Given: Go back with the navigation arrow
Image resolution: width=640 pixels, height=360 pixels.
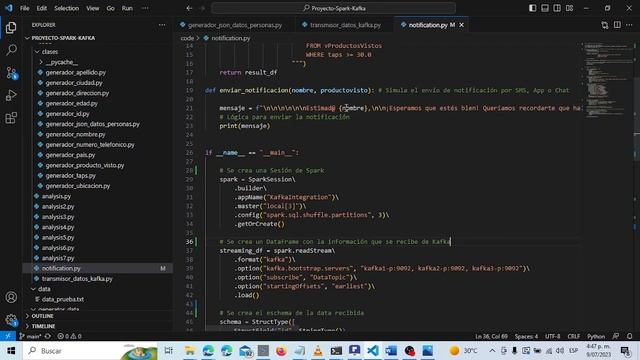Looking at the screenshot, I should coord(189,8).
